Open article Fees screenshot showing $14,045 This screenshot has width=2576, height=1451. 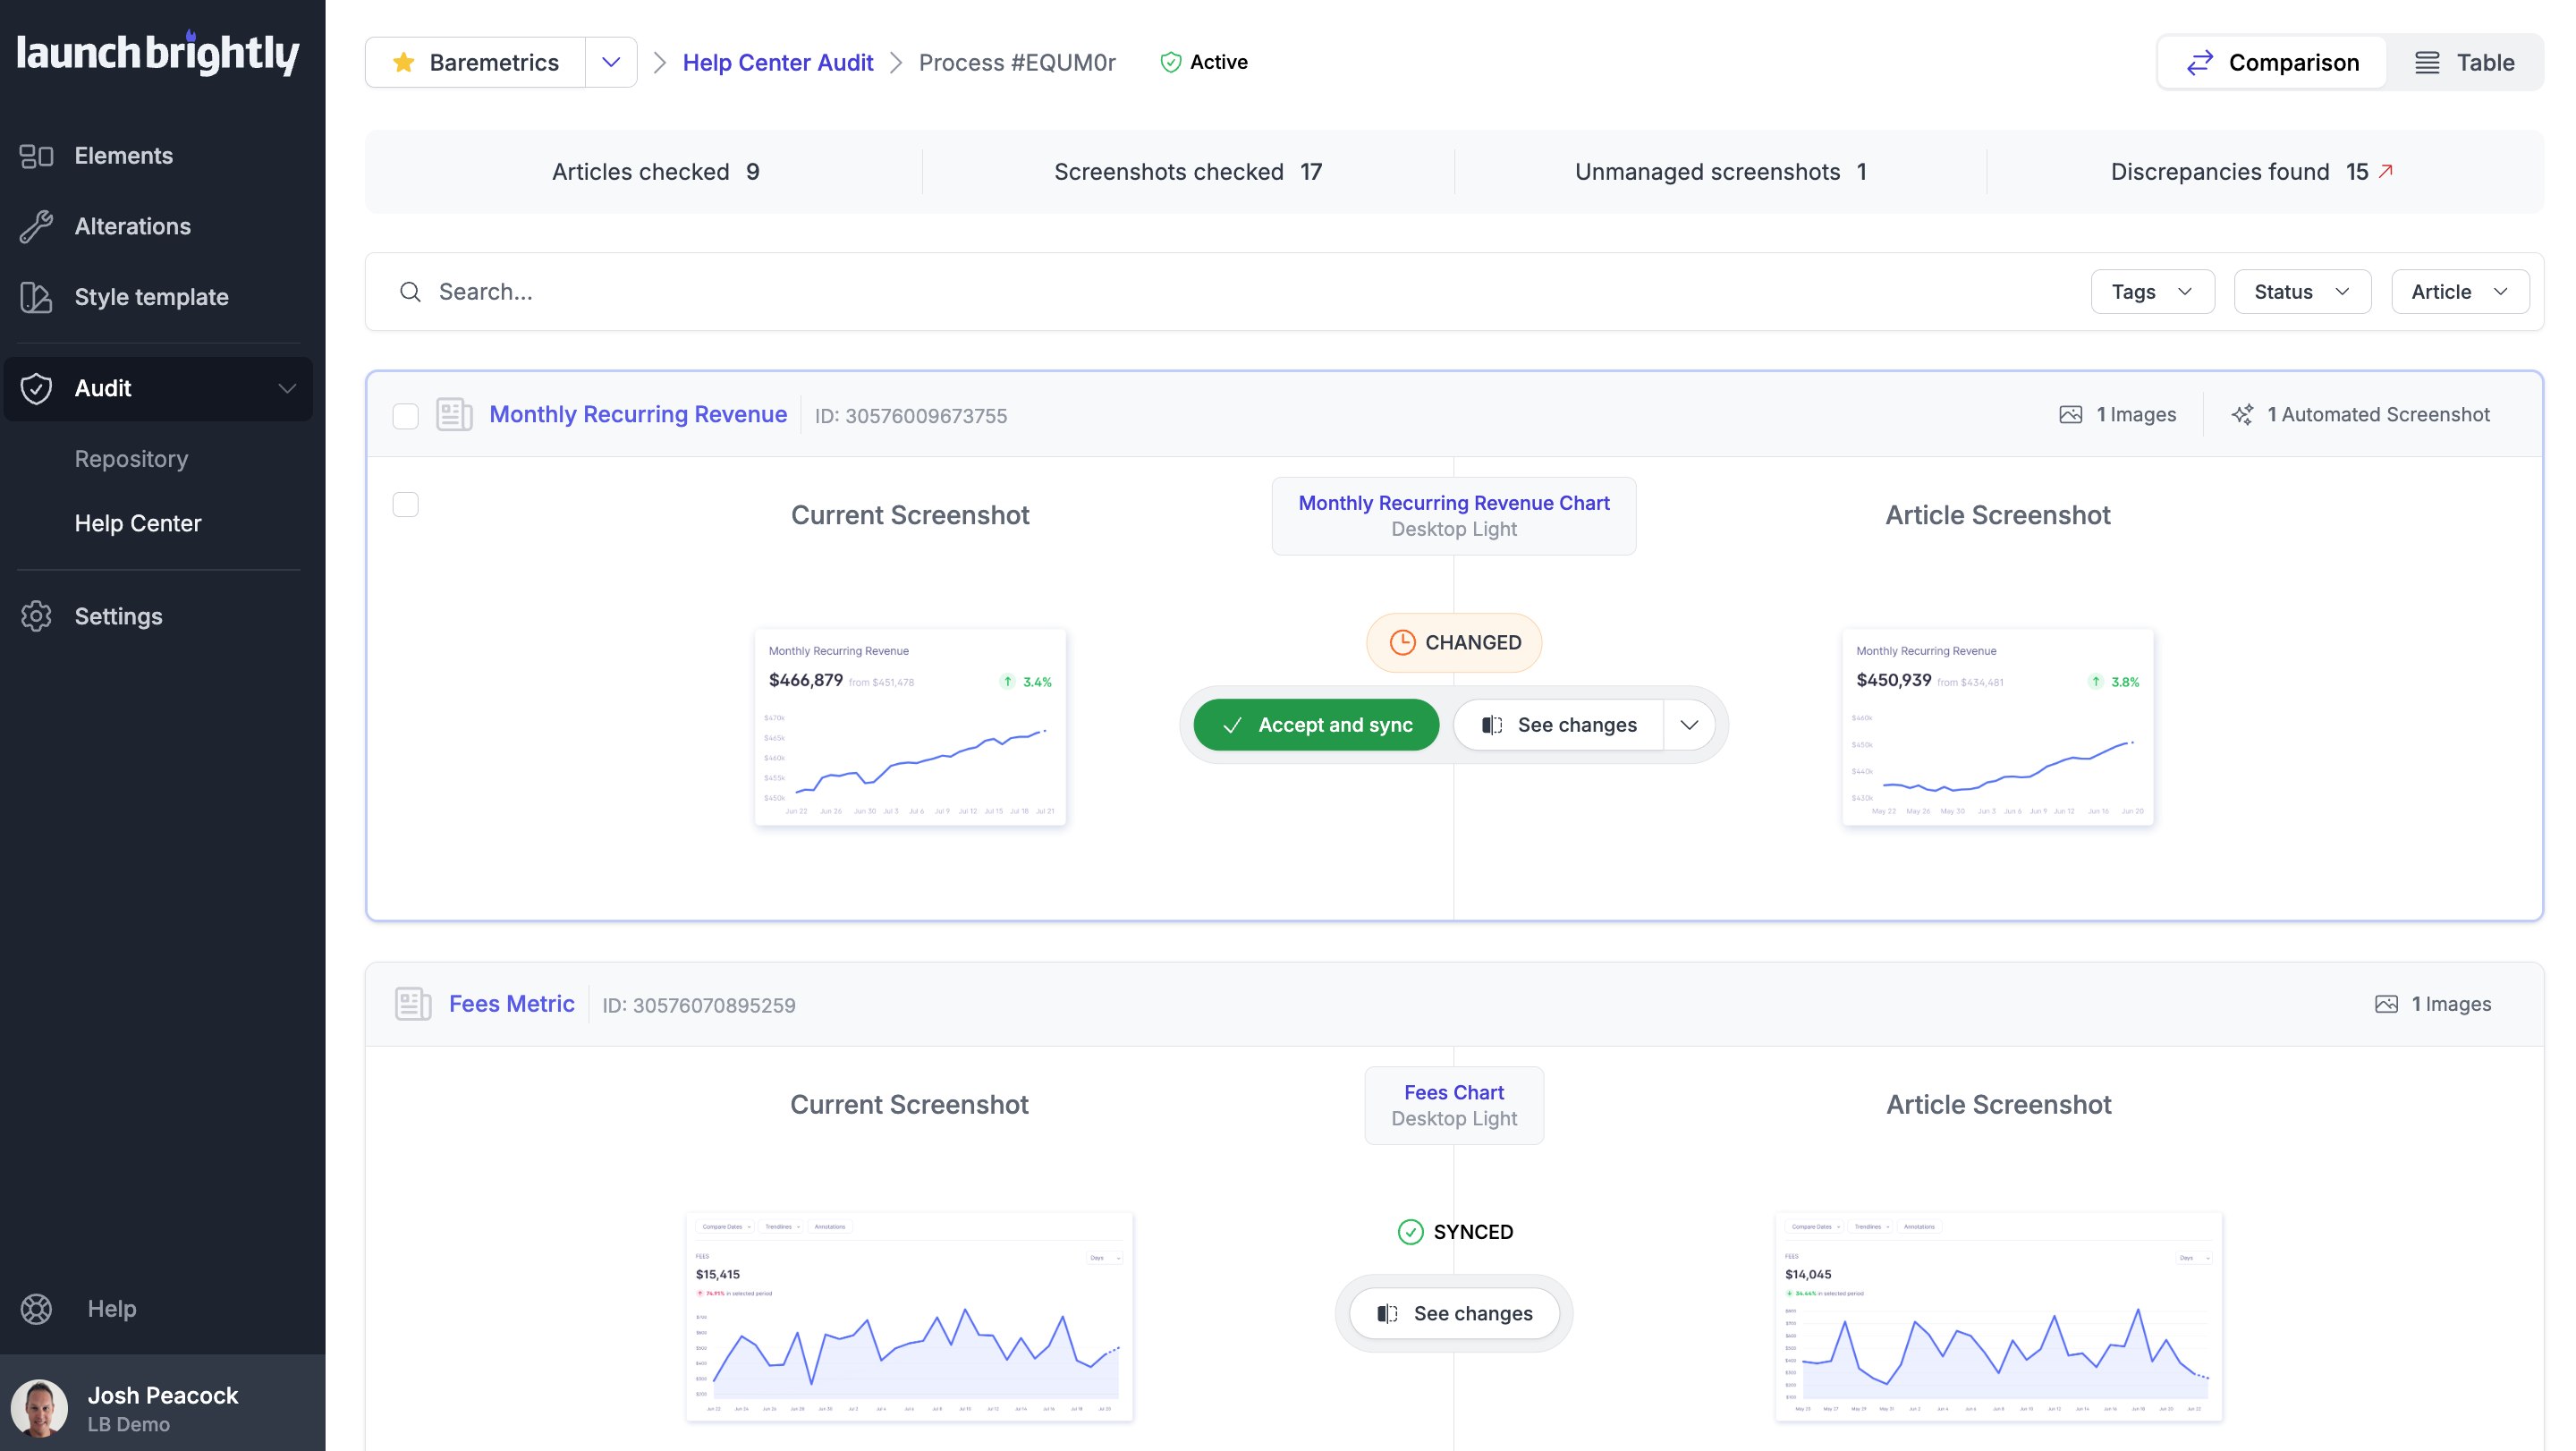tap(1998, 1316)
